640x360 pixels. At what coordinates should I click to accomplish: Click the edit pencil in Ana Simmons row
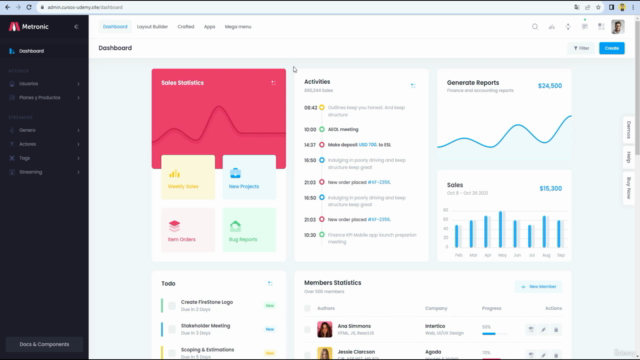(x=543, y=329)
